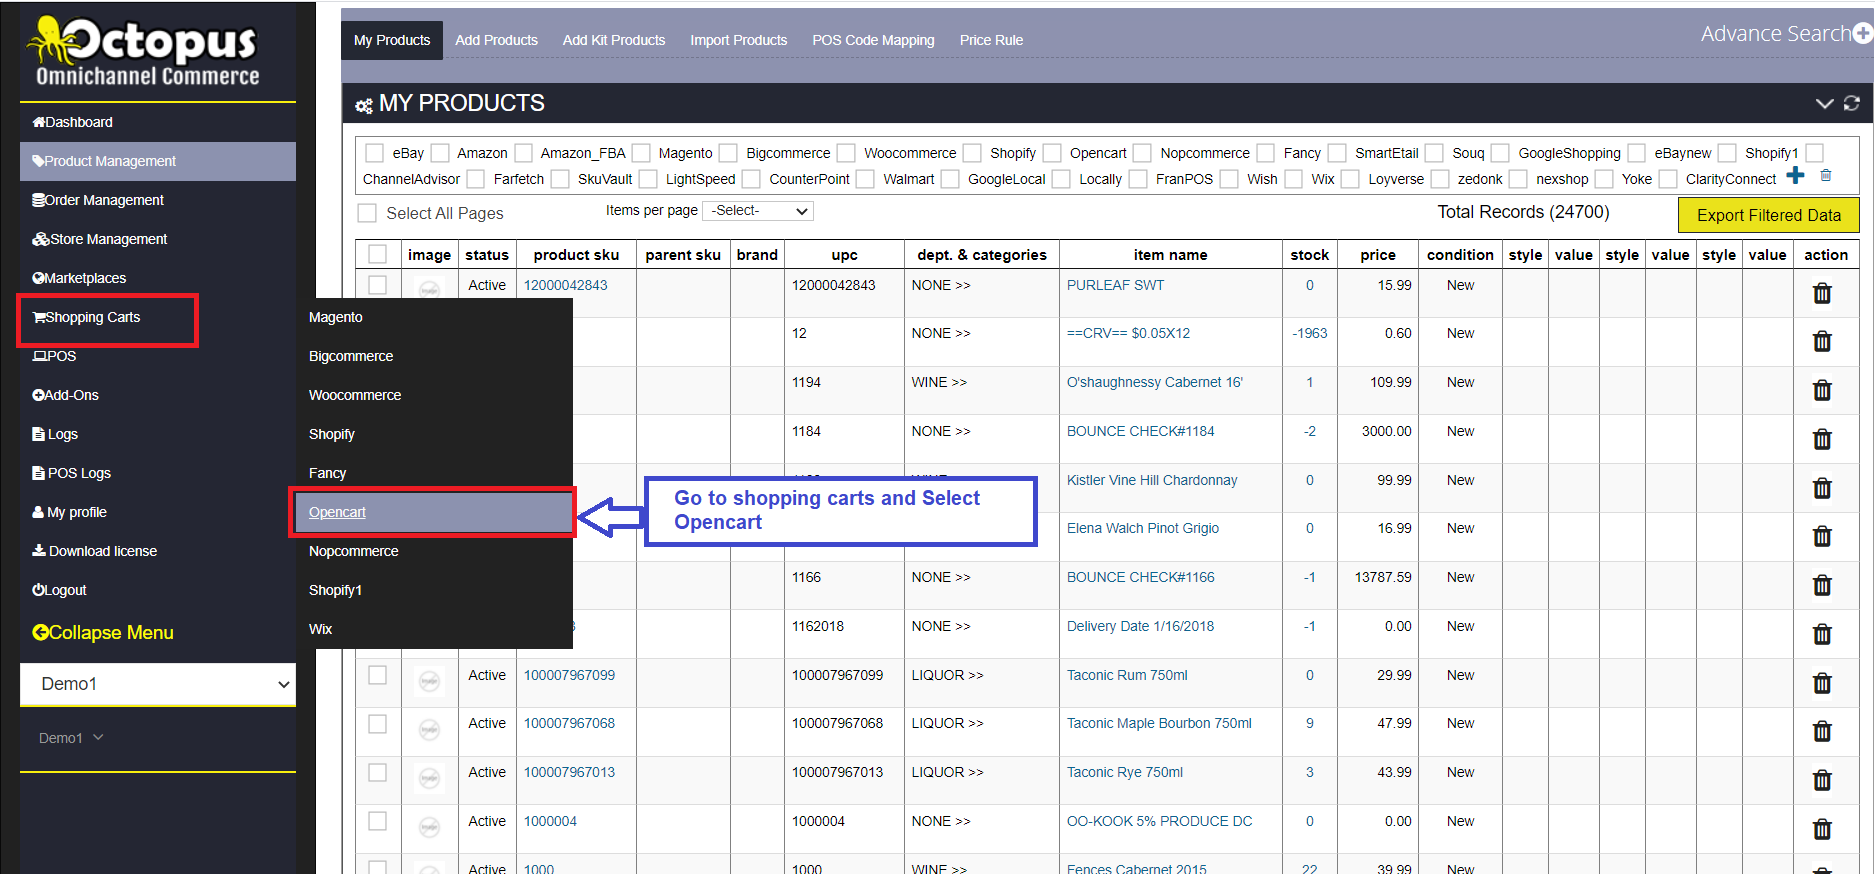Trash the Elena Walch Pinot Grigio product
Viewport: 1875px width, 874px height.
pos(1822,536)
